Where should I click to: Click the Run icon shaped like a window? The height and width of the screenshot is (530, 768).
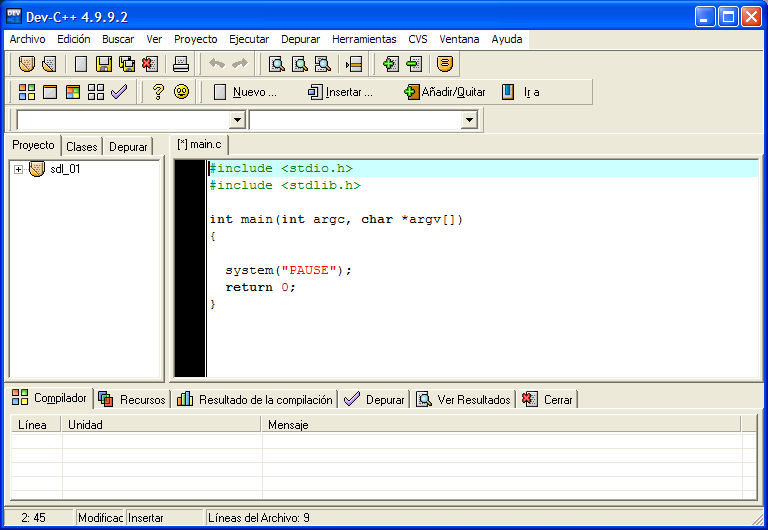(x=49, y=92)
